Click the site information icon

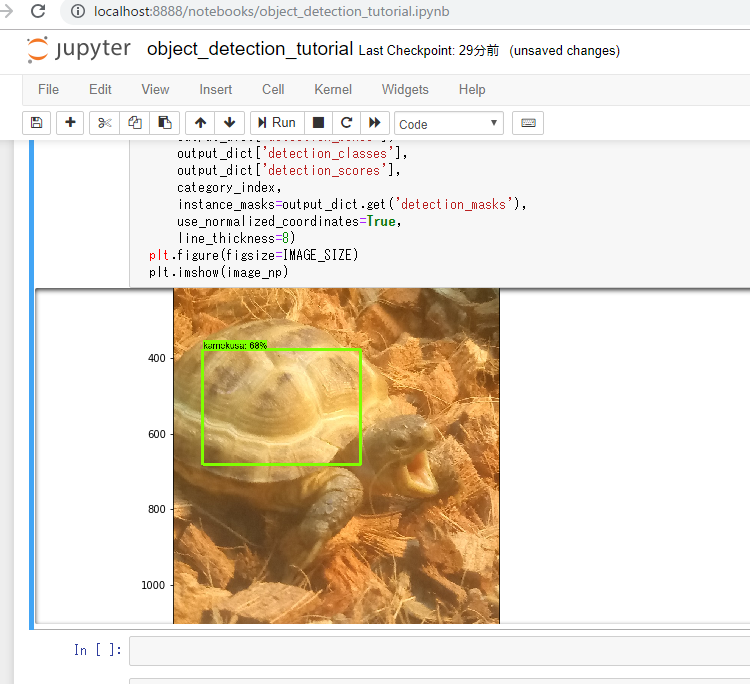pos(77,11)
